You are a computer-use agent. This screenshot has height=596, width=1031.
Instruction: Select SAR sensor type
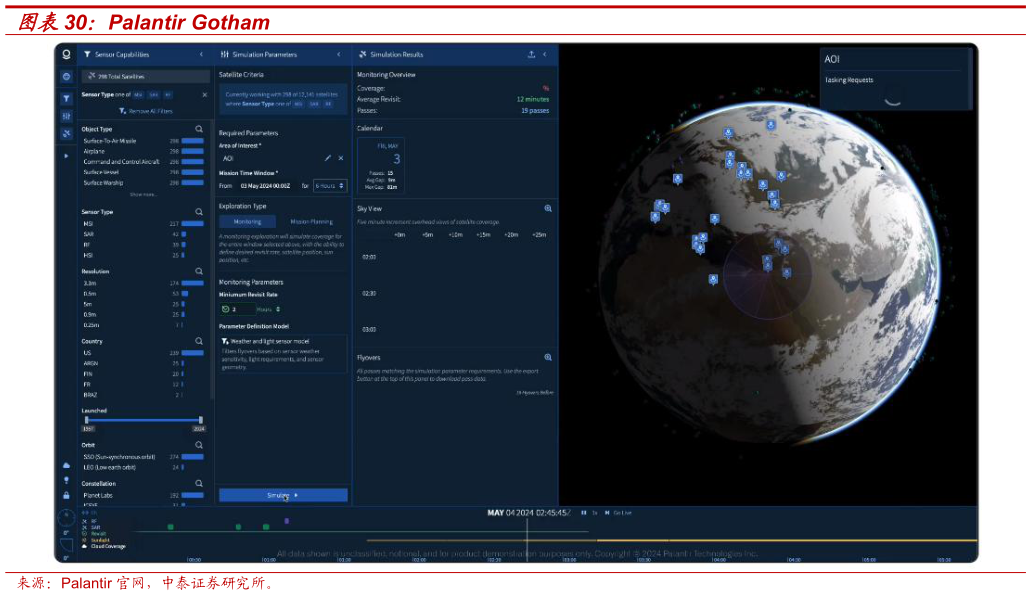143,234
